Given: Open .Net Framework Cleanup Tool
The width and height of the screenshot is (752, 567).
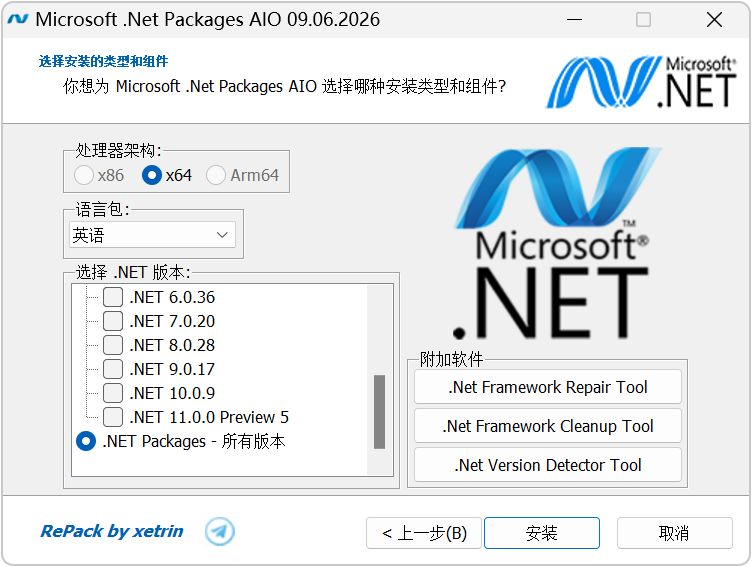Looking at the screenshot, I should click(548, 426).
